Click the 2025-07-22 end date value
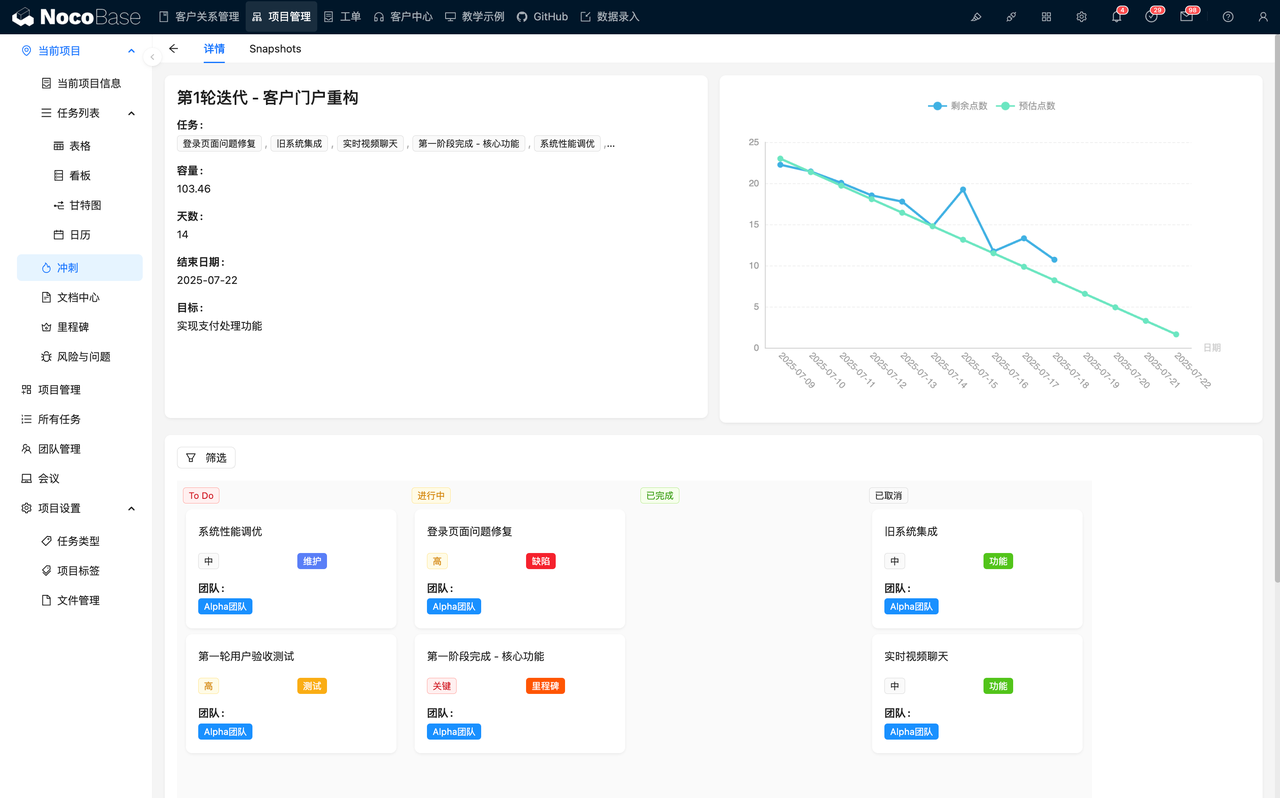Viewport: 1280px width, 798px height. (207, 280)
